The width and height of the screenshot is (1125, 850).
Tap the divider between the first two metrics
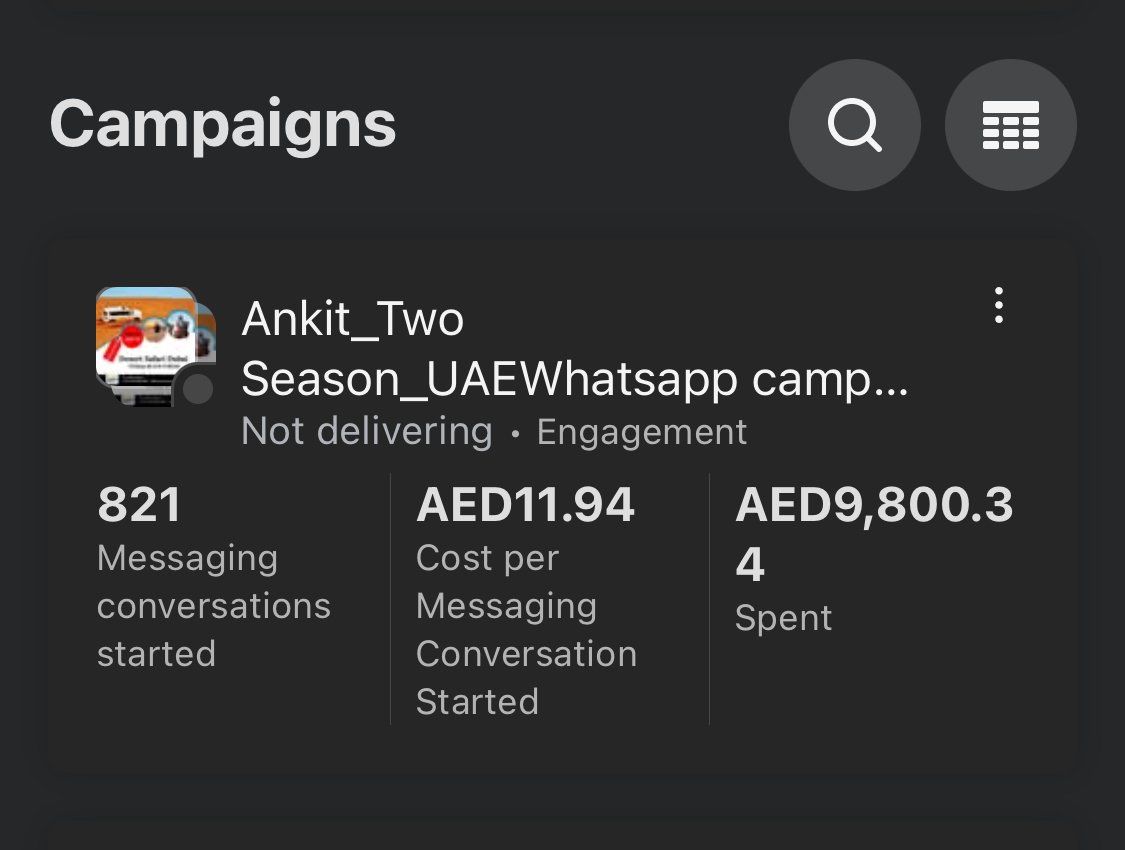click(x=390, y=598)
